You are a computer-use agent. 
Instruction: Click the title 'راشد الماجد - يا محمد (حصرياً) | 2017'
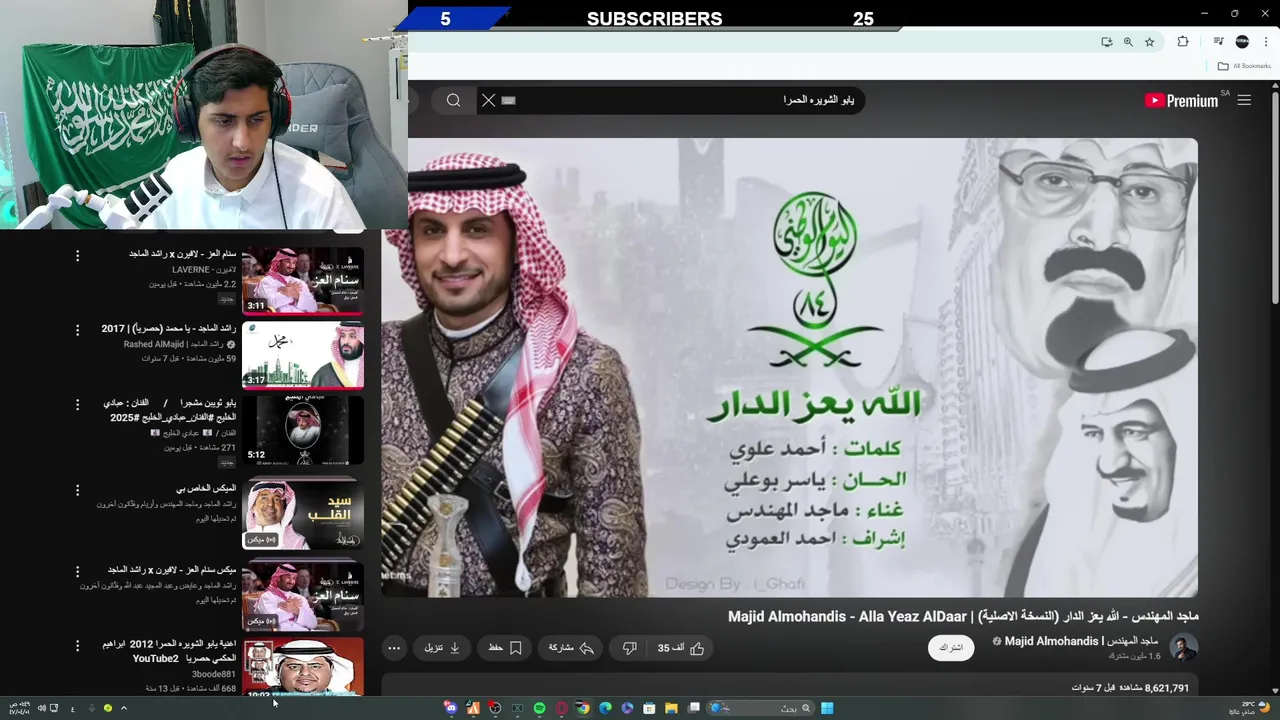click(x=168, y=328)
